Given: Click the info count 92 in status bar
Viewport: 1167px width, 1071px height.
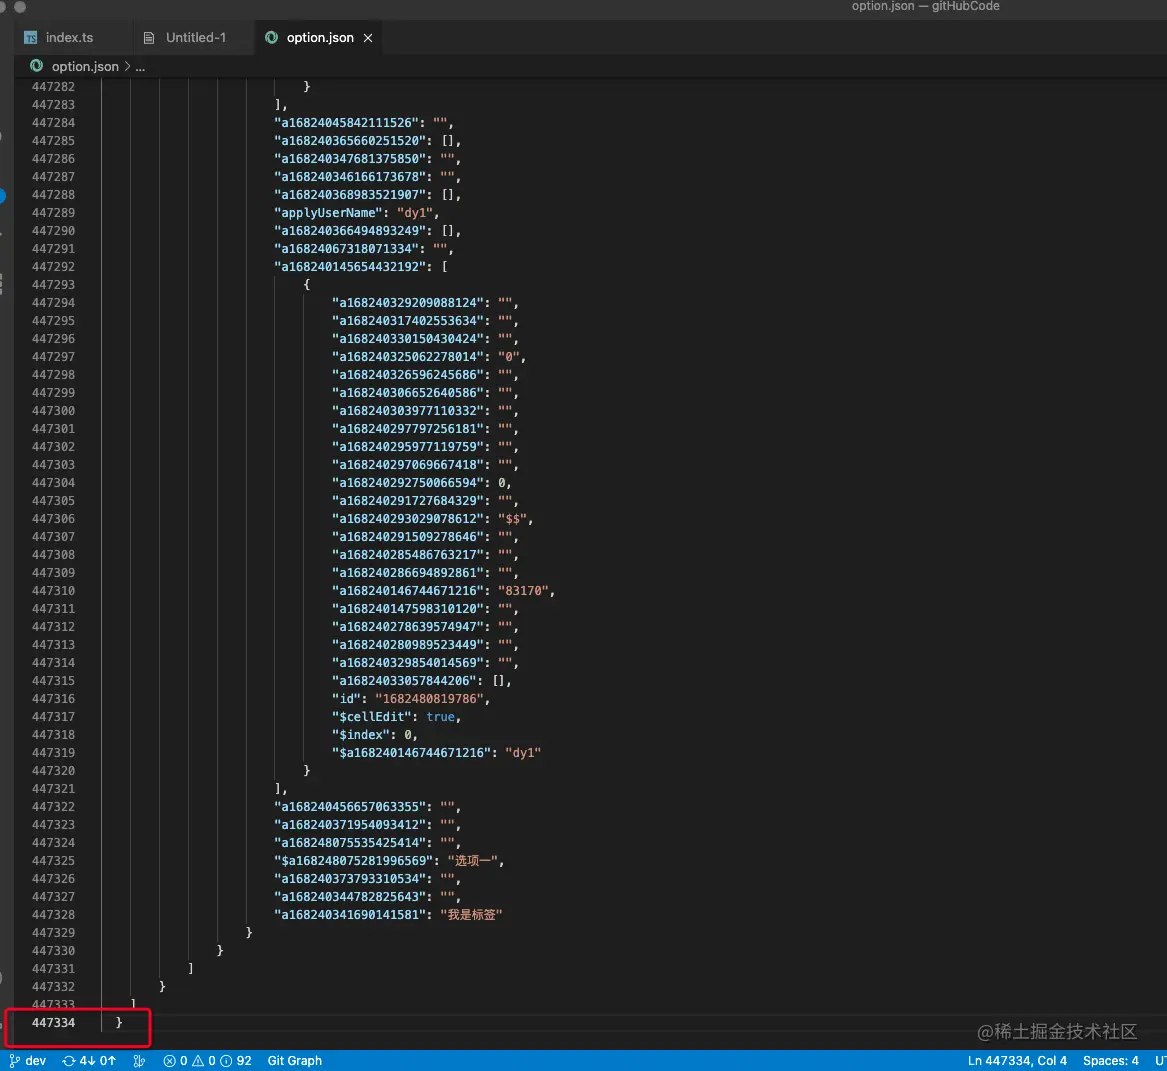Looking at the screenshot, I should tap(236, 1061).
